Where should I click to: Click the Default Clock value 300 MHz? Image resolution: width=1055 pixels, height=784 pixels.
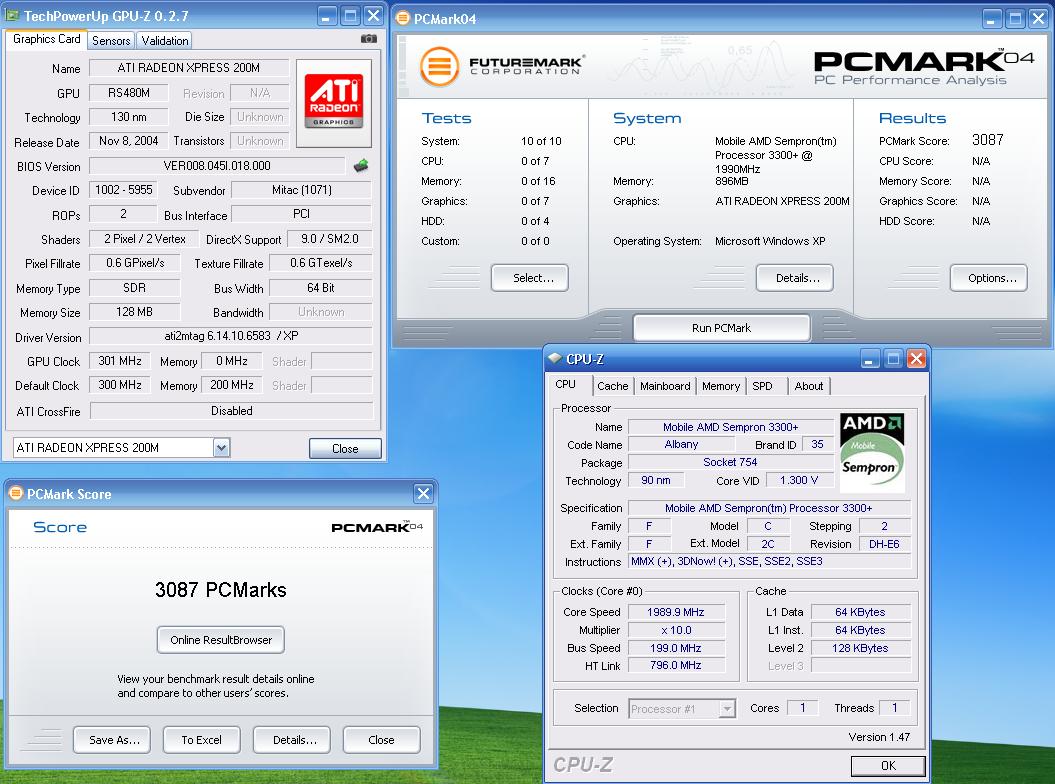coord(120,385)
